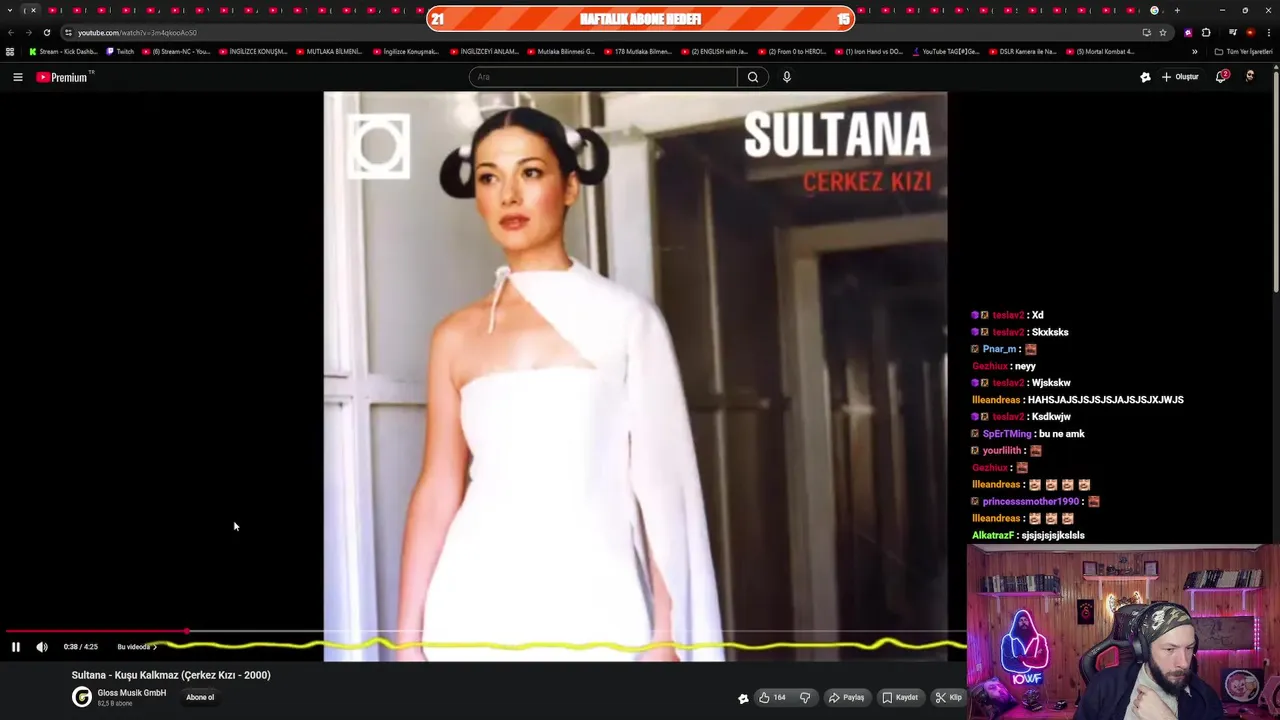Open the Gloss Musik GmbH channel avatar
Screen dimensions: 1280x720
[x=82, y=697]
